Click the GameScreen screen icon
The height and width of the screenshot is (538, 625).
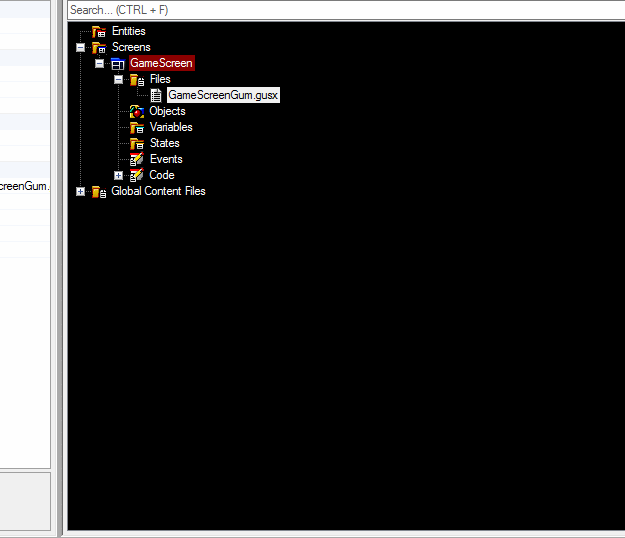118,64
